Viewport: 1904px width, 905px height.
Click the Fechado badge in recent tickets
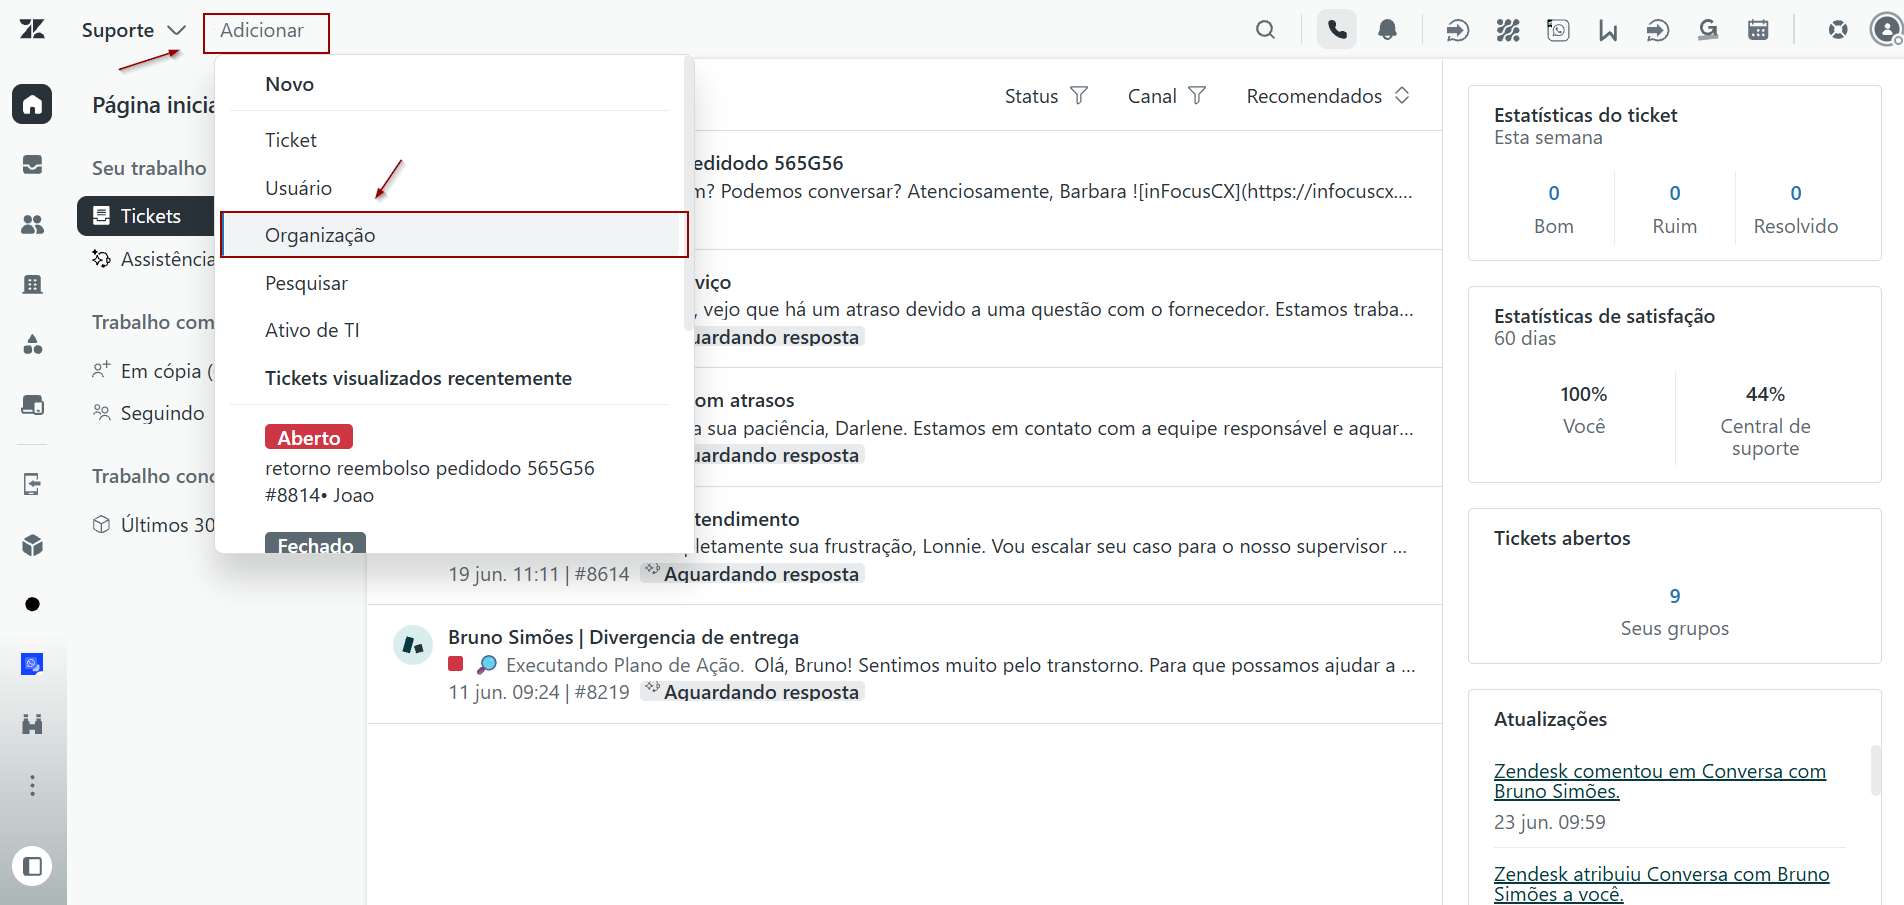[315, 544]
